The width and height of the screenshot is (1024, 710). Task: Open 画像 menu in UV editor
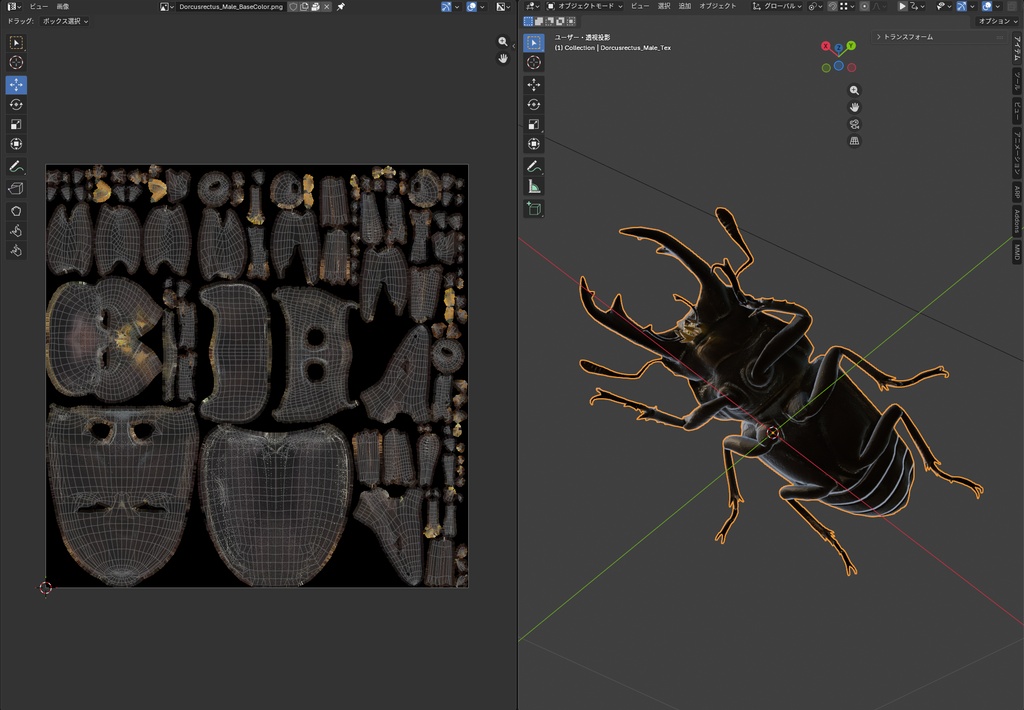pyautogui.click(x=63, y=7)
